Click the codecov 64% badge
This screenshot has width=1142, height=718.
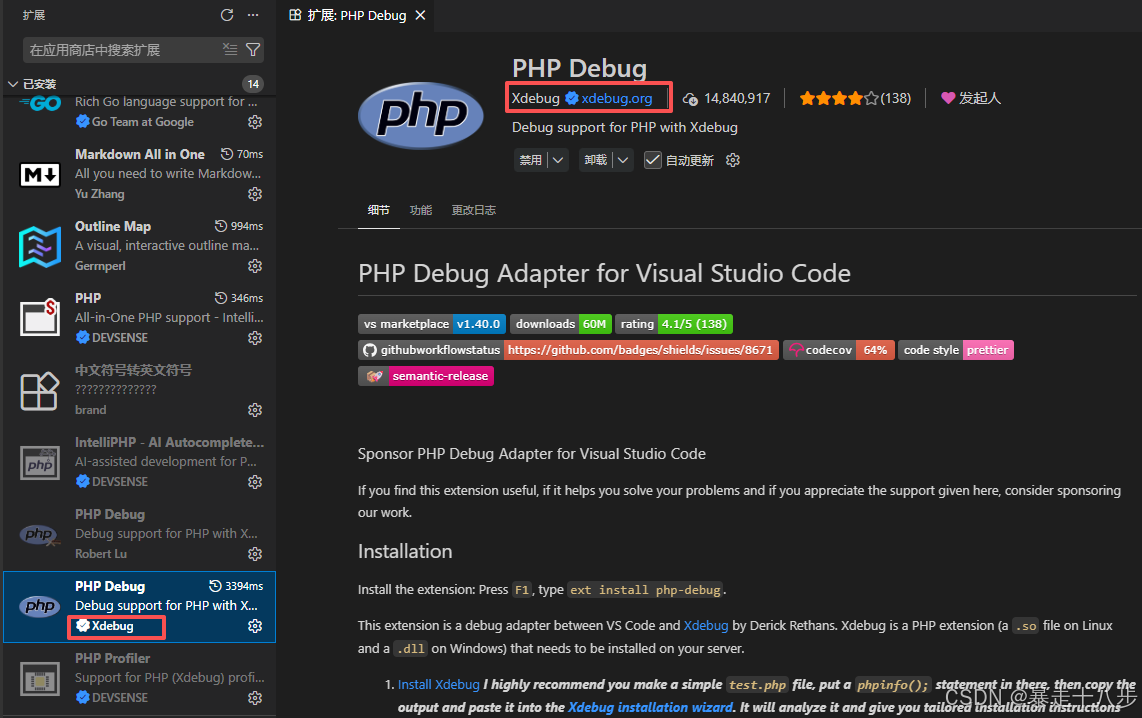click(x=838, y=350)
